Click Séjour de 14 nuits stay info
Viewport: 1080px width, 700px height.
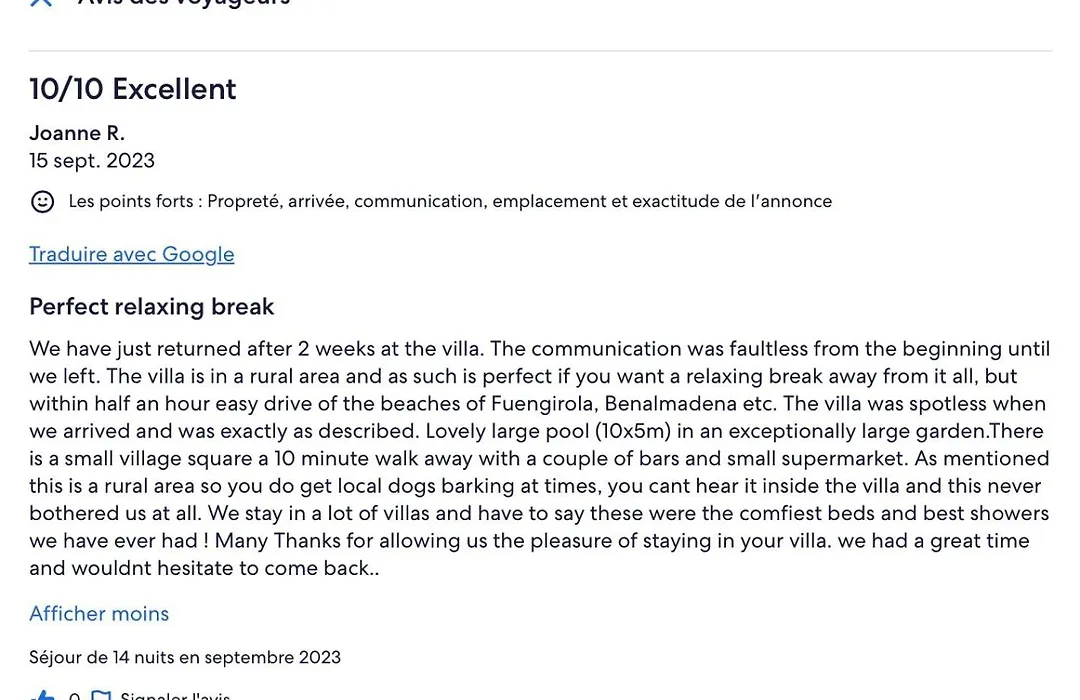(185, 657)
